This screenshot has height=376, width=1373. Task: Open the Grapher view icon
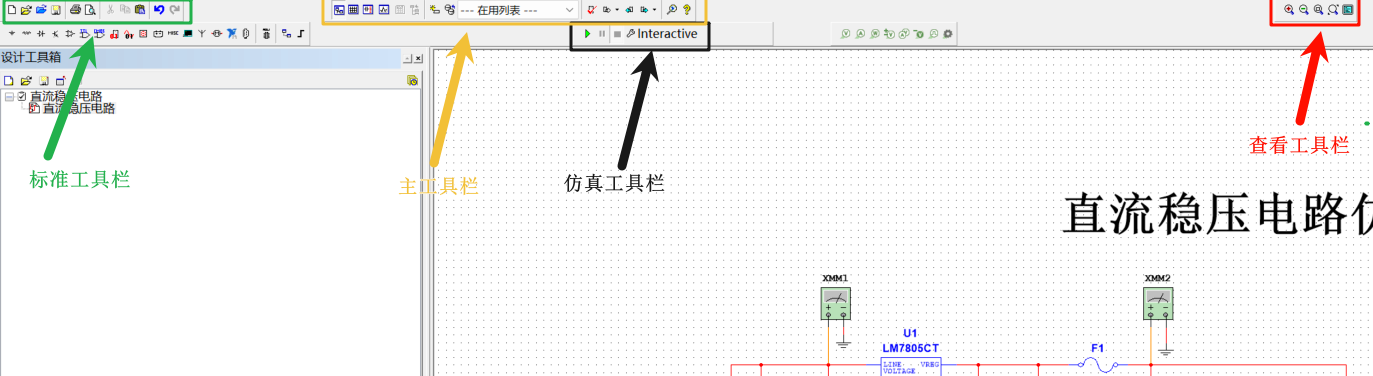coord(383,9)
